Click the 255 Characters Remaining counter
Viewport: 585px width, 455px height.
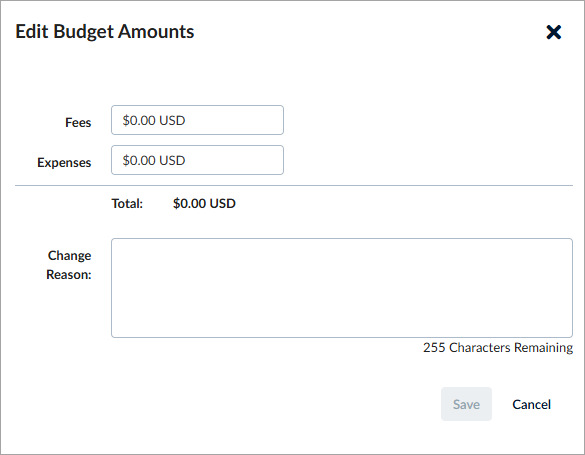tap(498, 348)
